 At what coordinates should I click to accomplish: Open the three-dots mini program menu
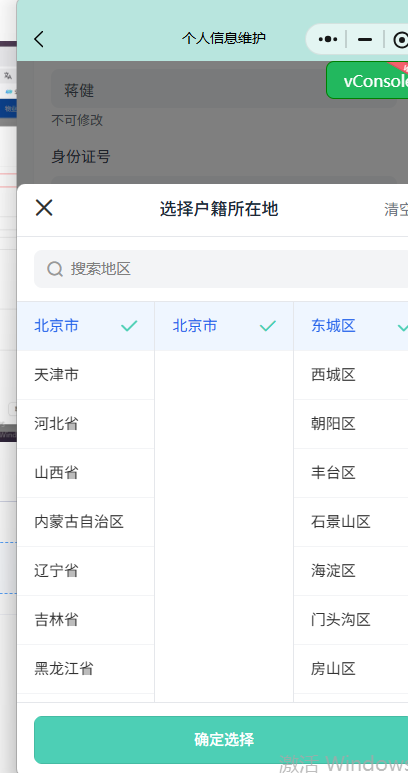coord(328,39)
